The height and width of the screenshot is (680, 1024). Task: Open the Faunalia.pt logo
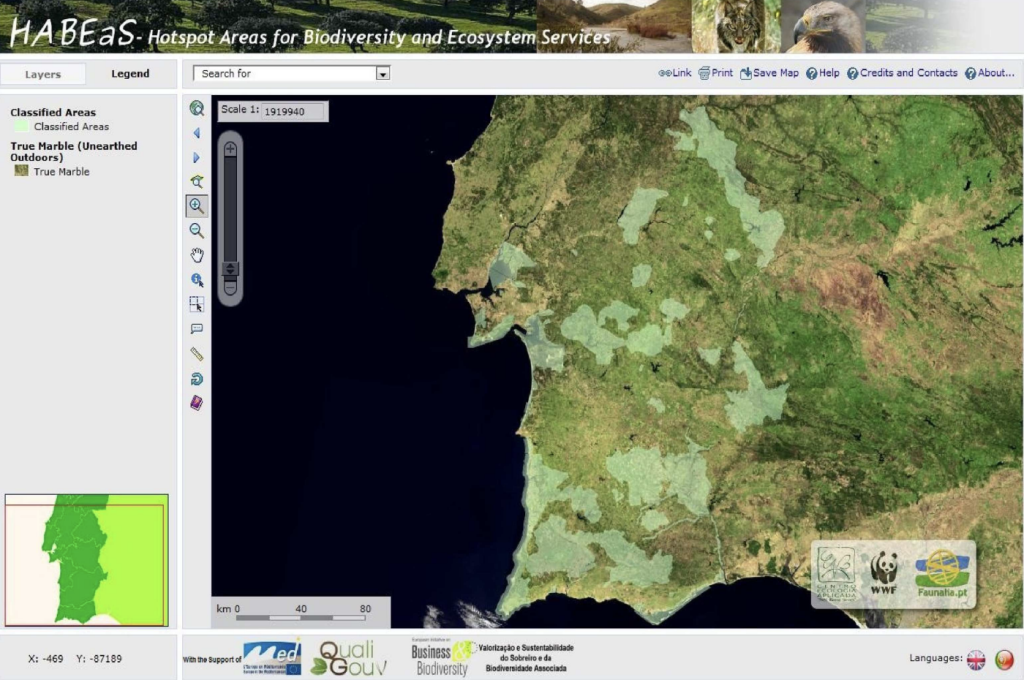pyautogui.click(x=942, y=574)
